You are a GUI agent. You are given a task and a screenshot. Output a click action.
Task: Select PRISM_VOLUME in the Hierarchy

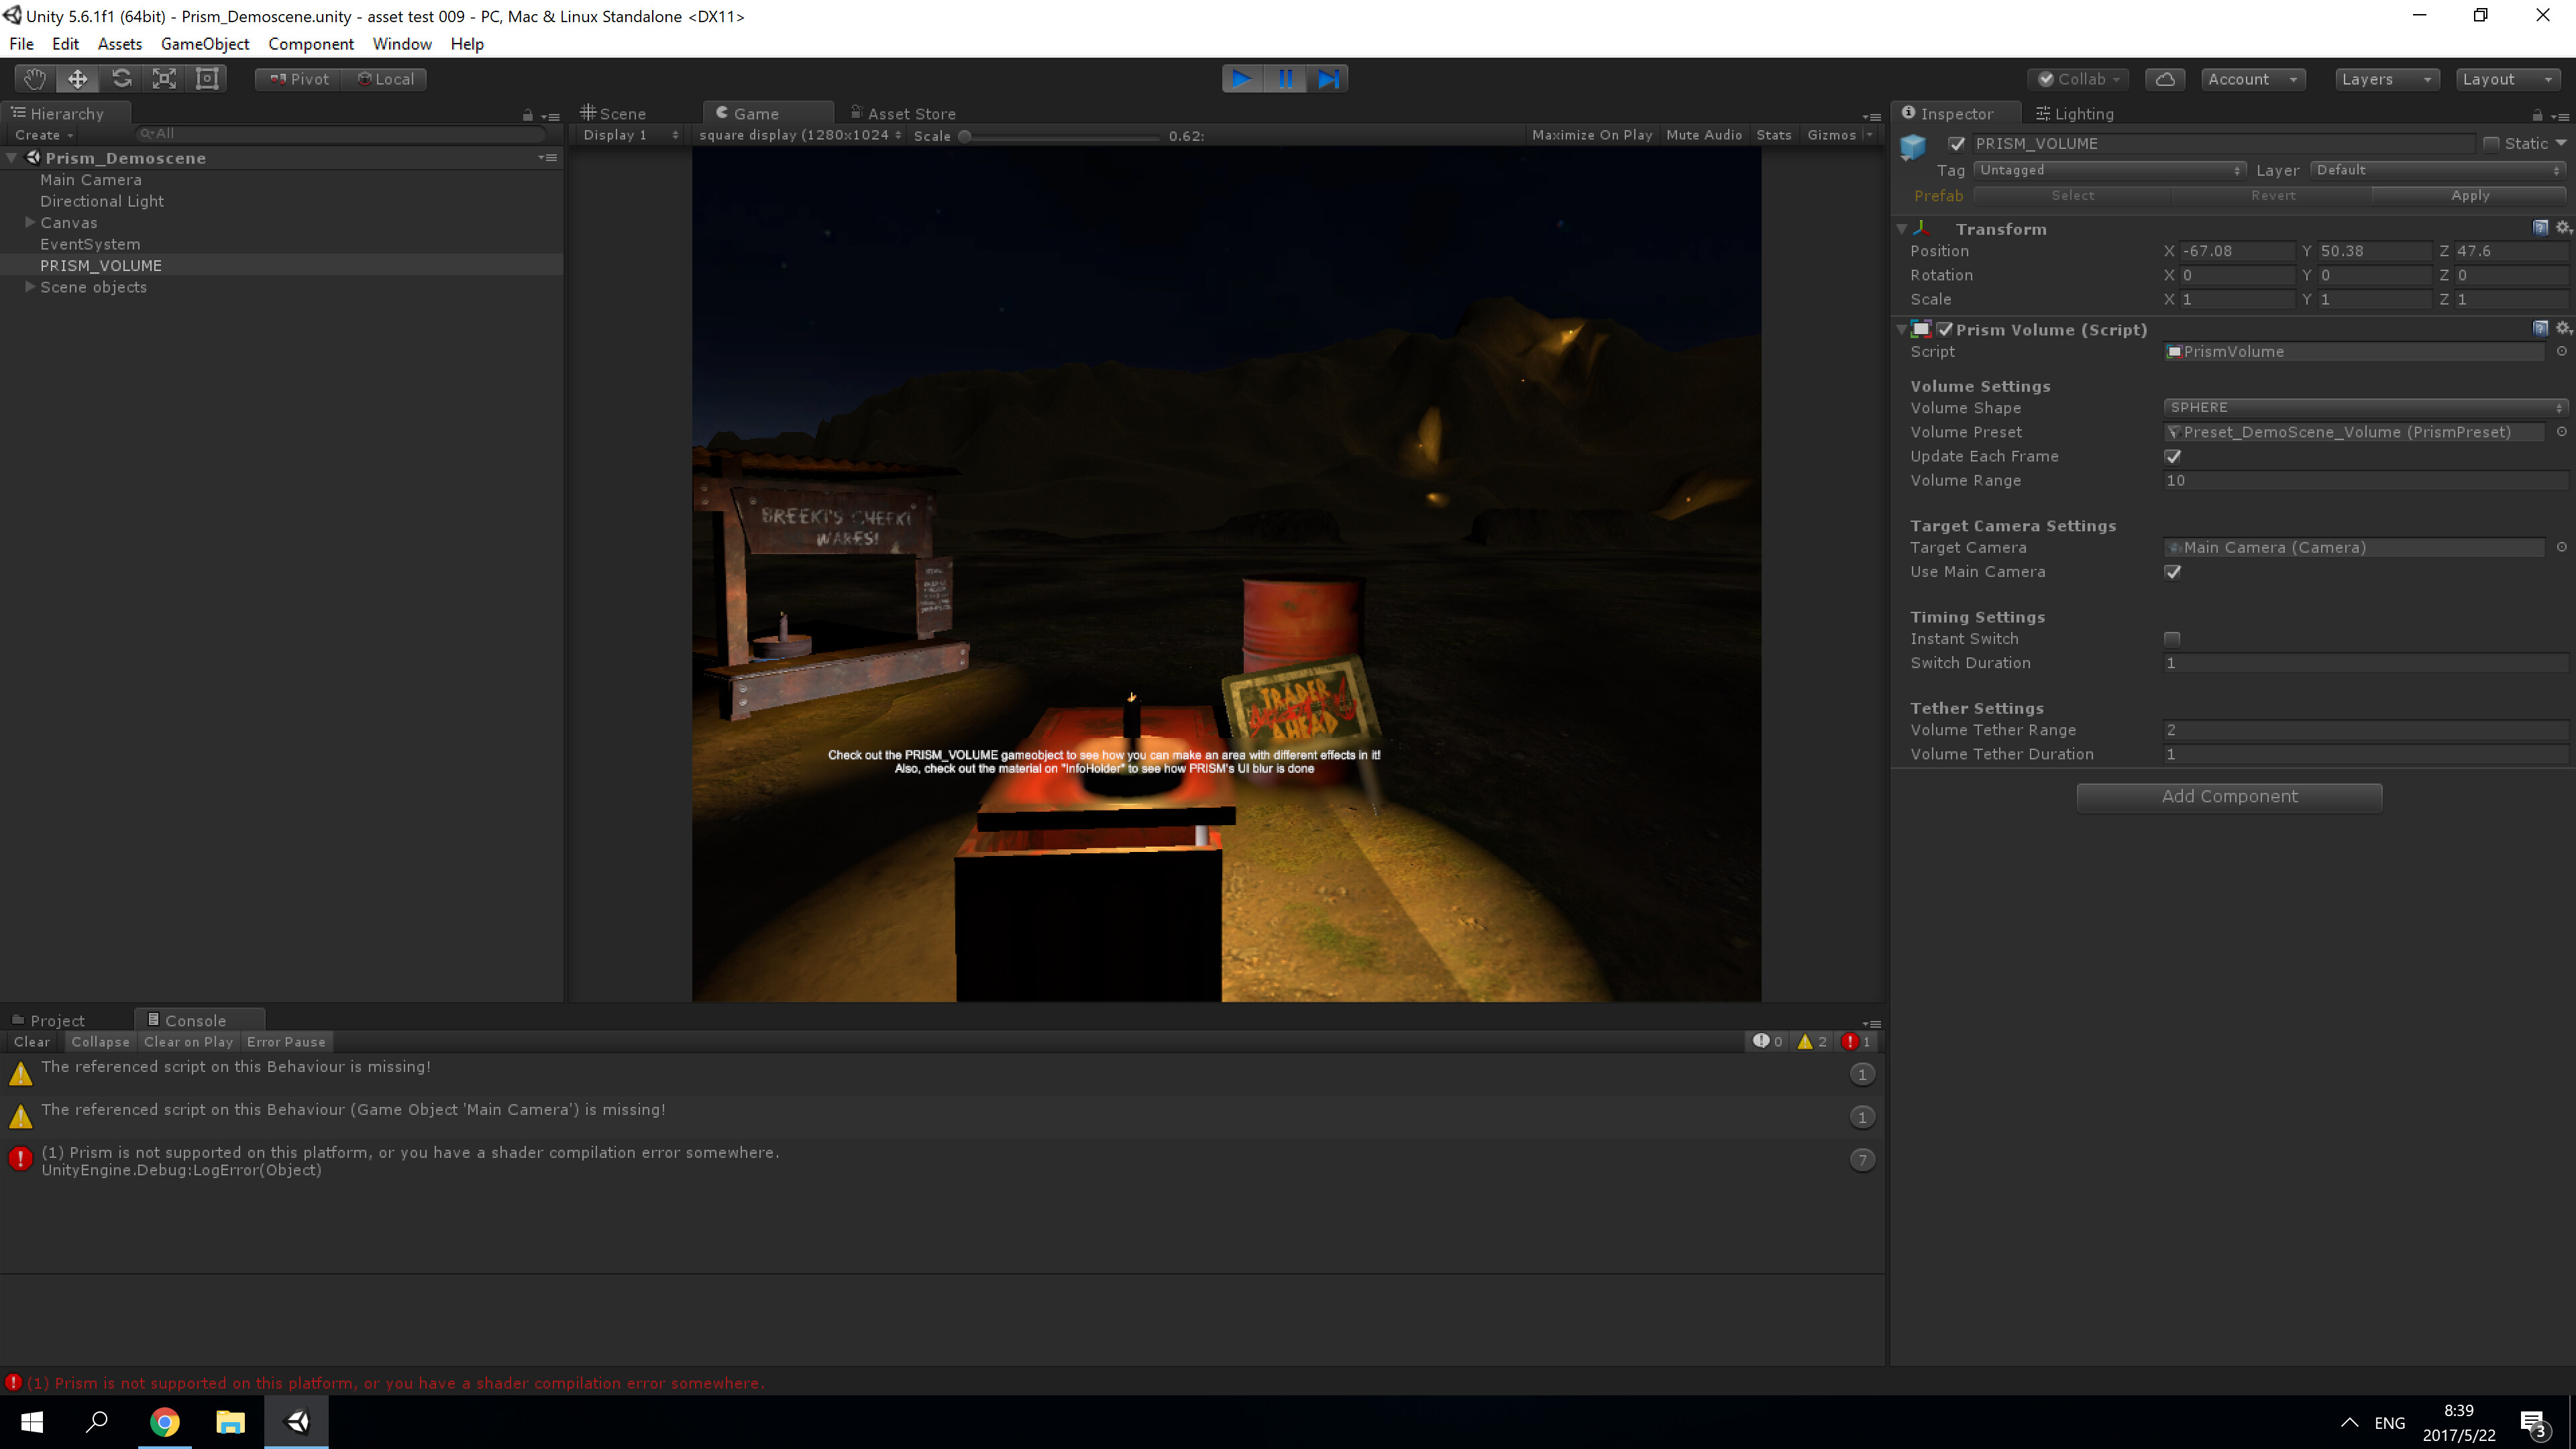[101, 265]
